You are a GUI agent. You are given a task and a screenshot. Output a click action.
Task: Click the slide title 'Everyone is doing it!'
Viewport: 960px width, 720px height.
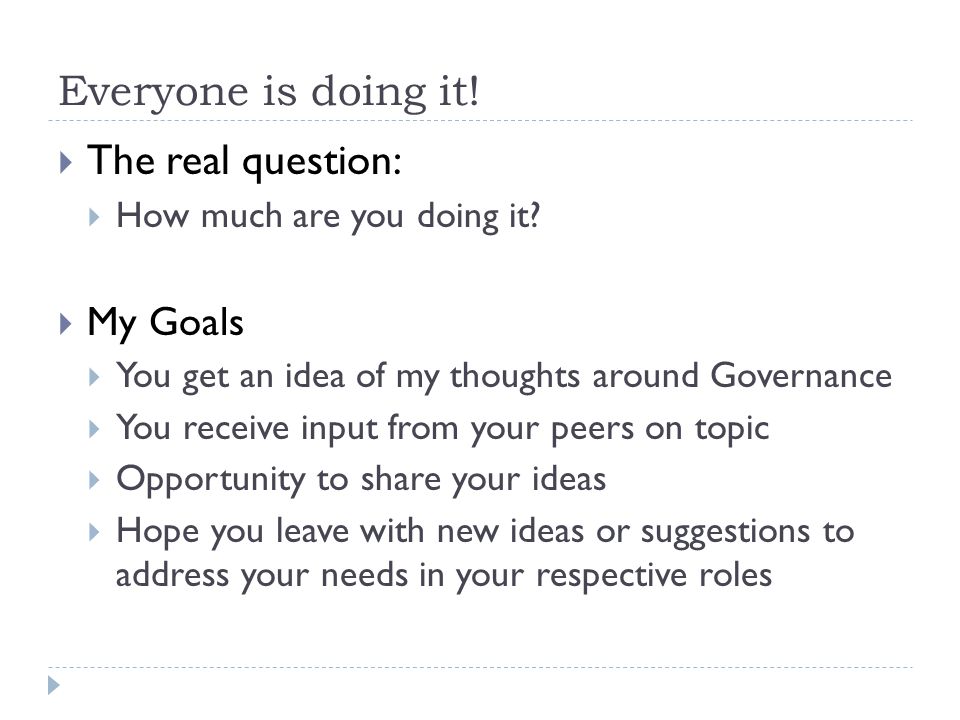[269, 92]
